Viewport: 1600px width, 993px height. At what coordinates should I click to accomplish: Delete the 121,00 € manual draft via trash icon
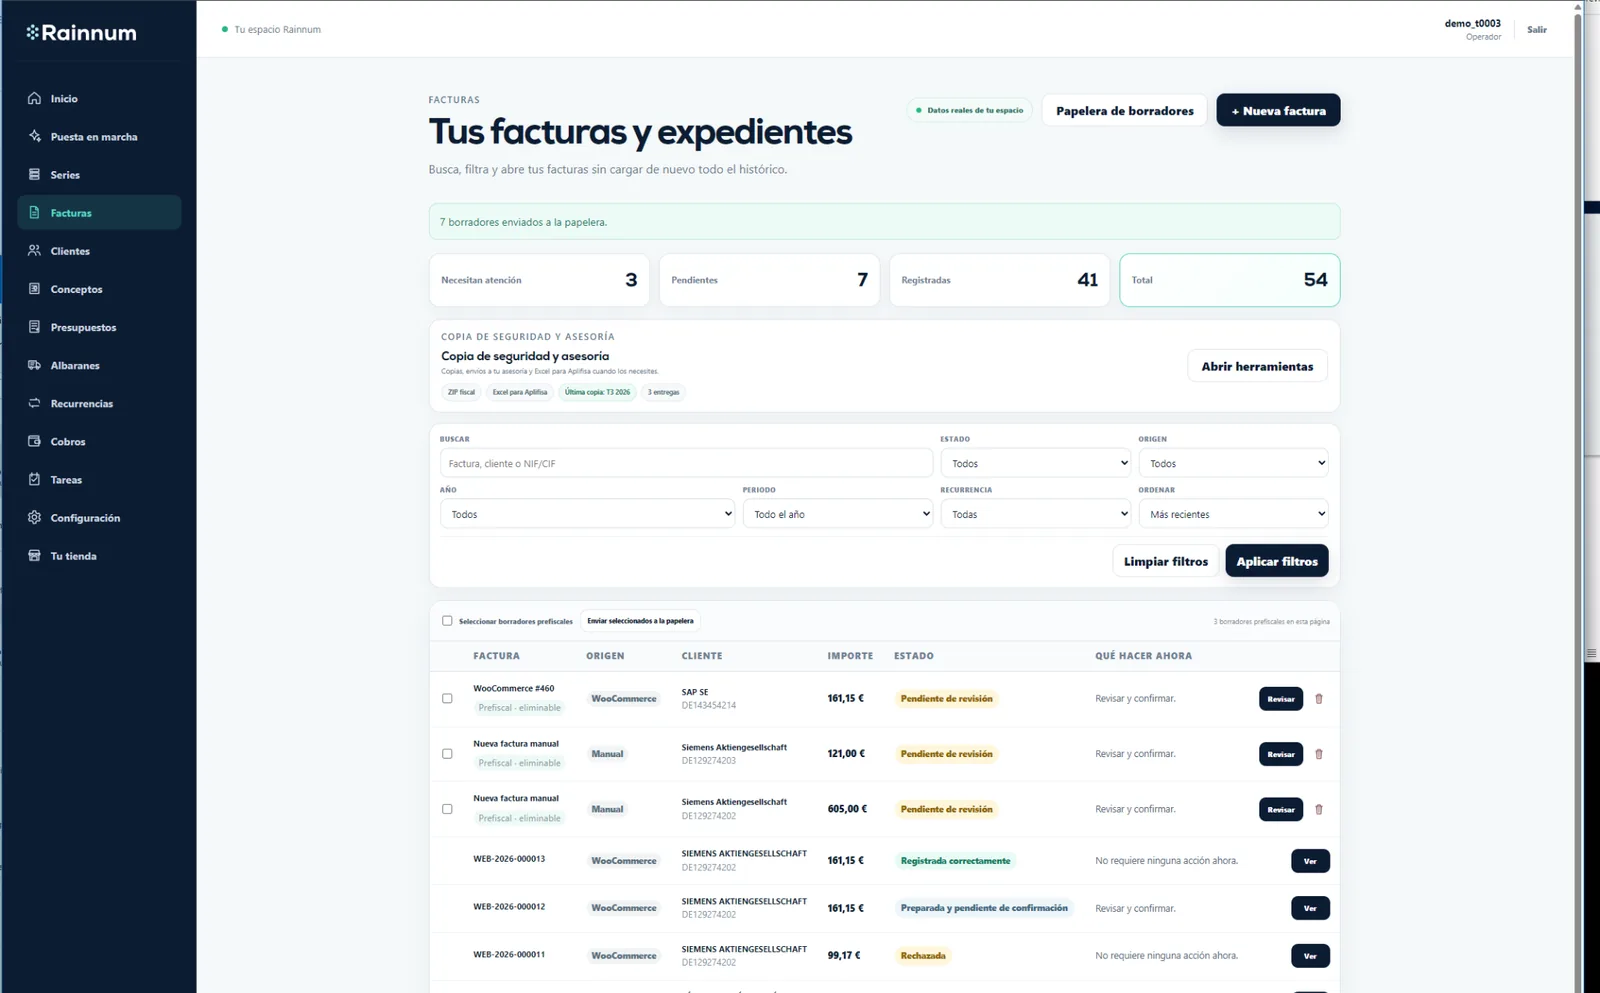click(x=1319, y=754)
